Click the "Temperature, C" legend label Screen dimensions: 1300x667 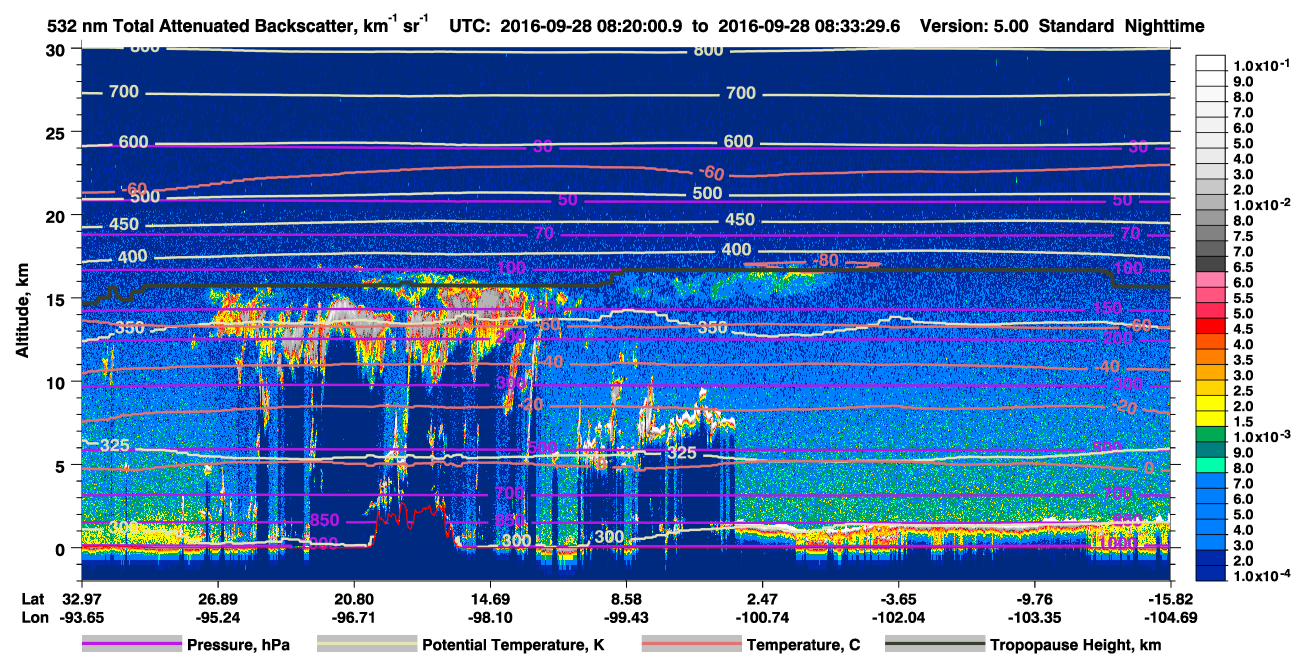[803, 645]
